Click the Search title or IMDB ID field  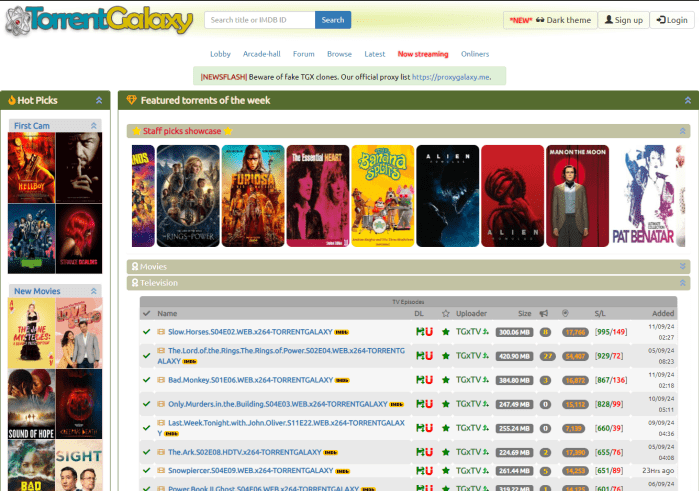point(259,20)
